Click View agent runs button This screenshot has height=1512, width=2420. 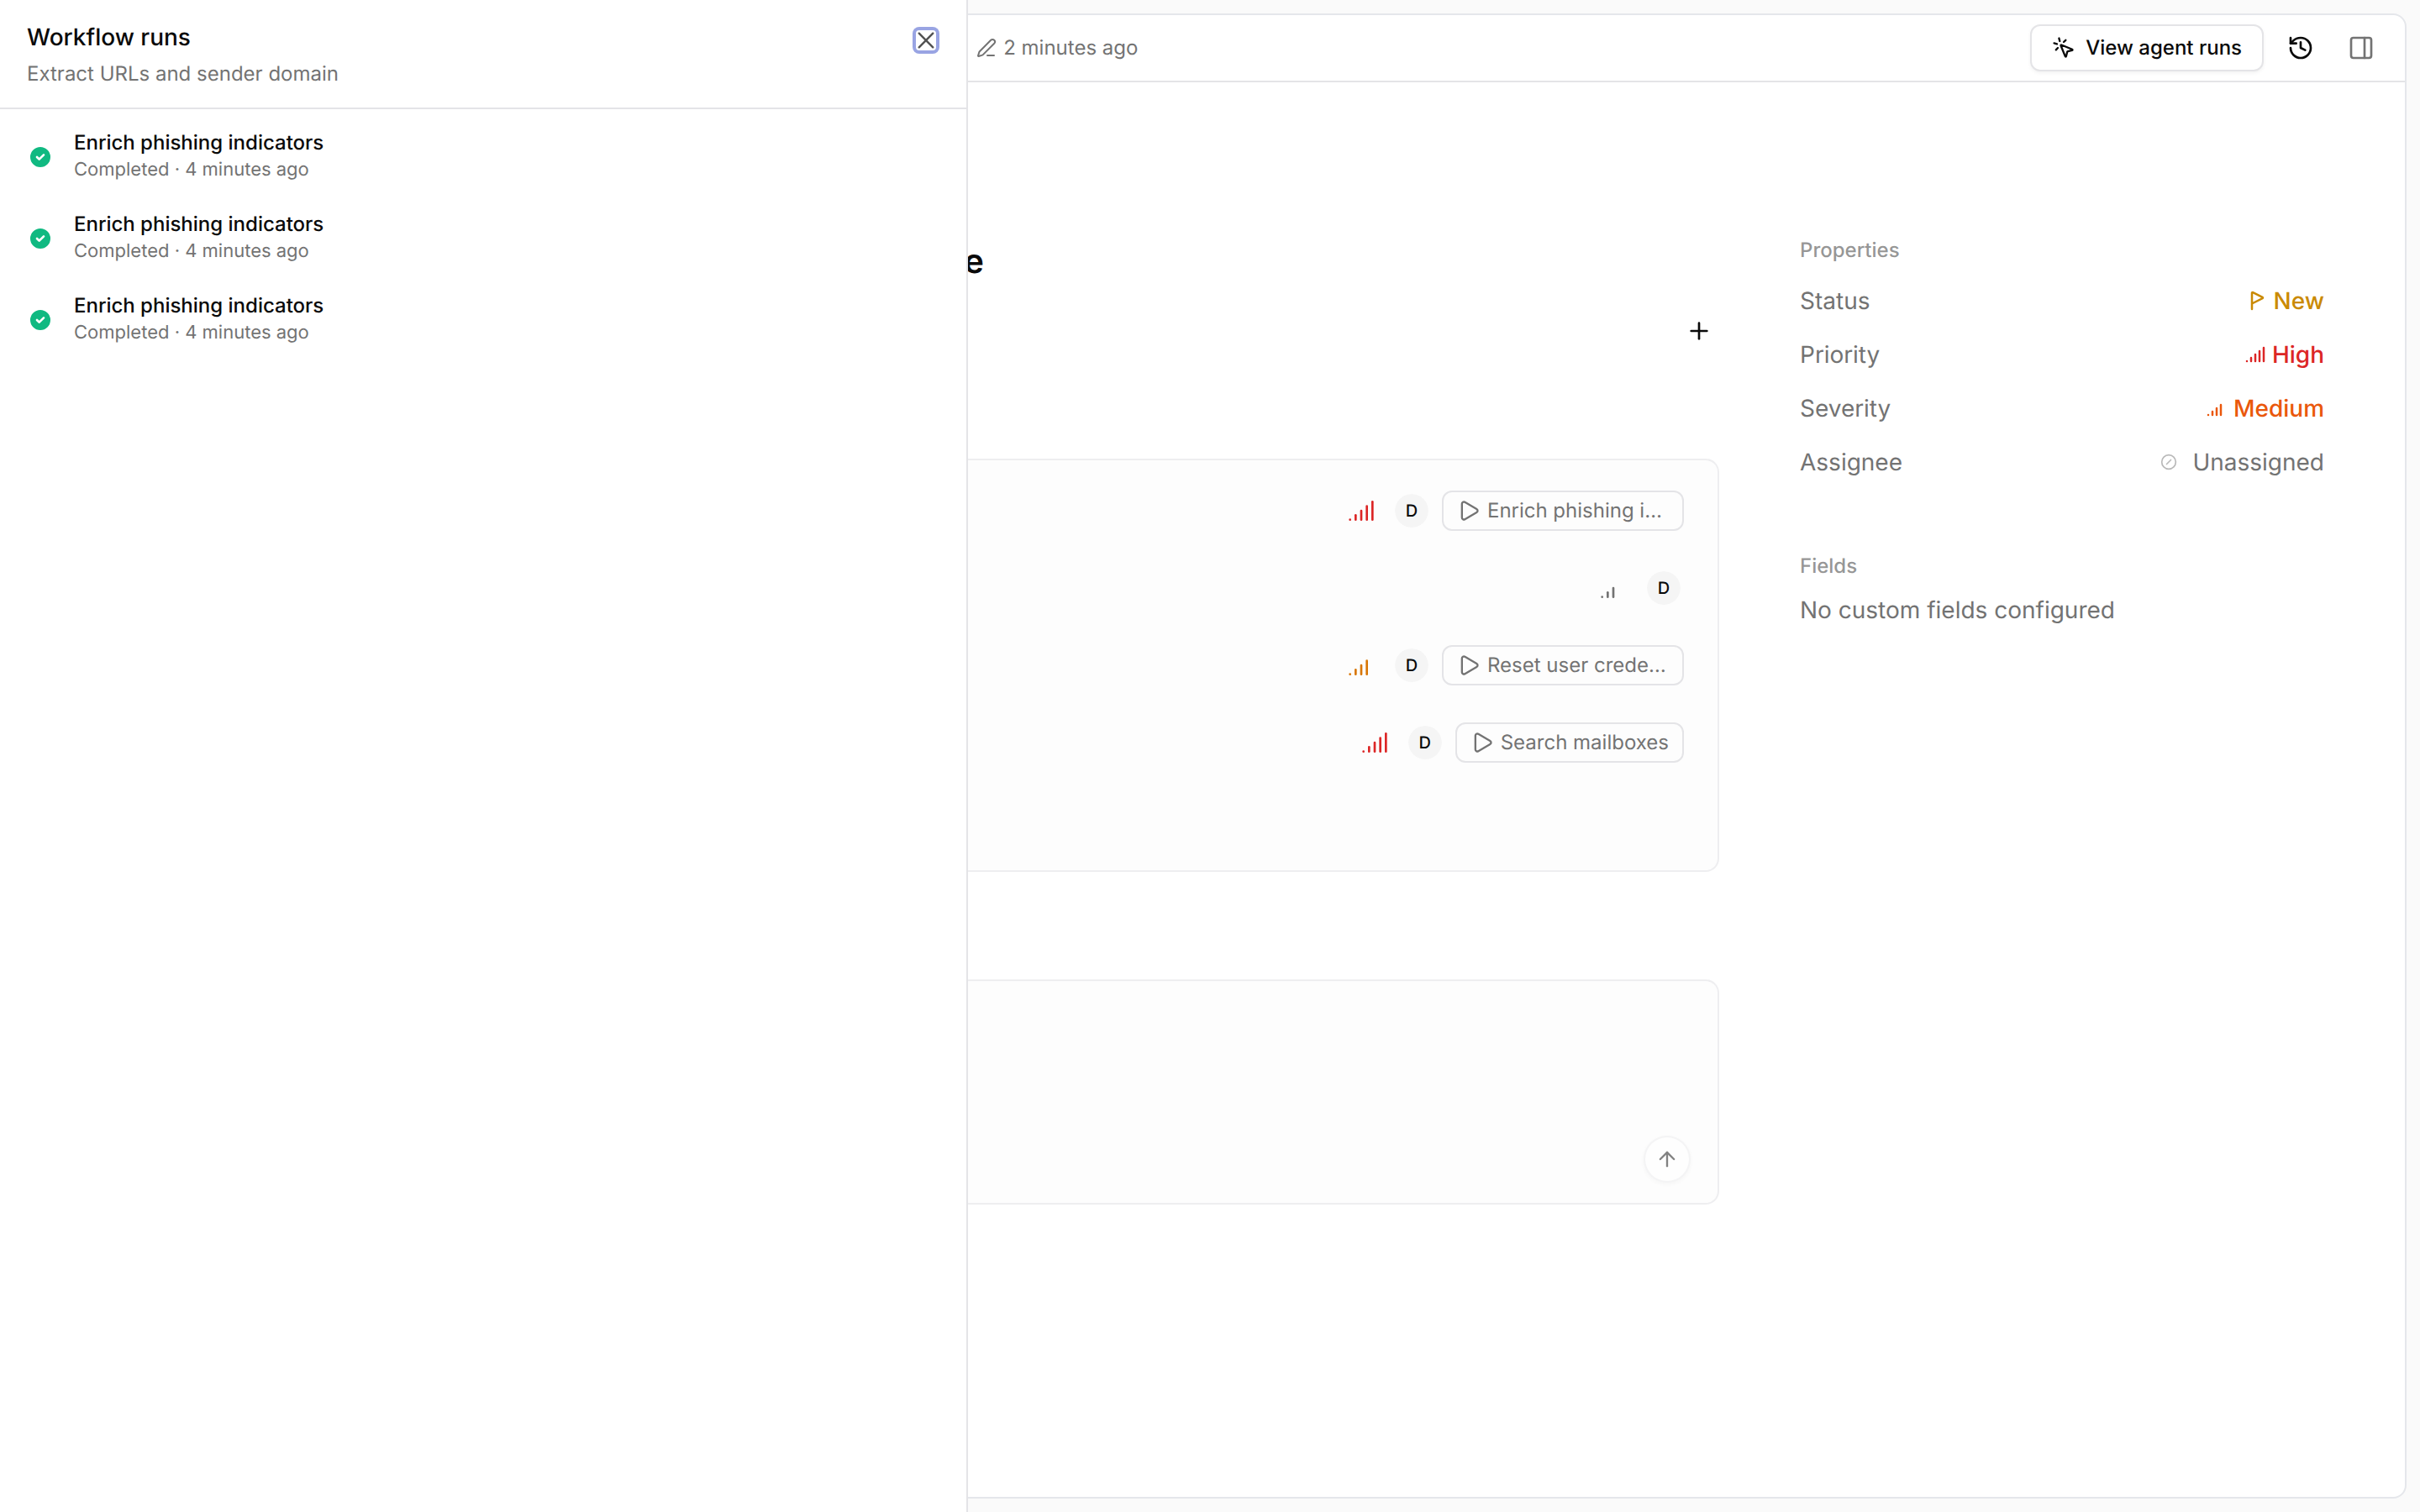click(2146, 48)
